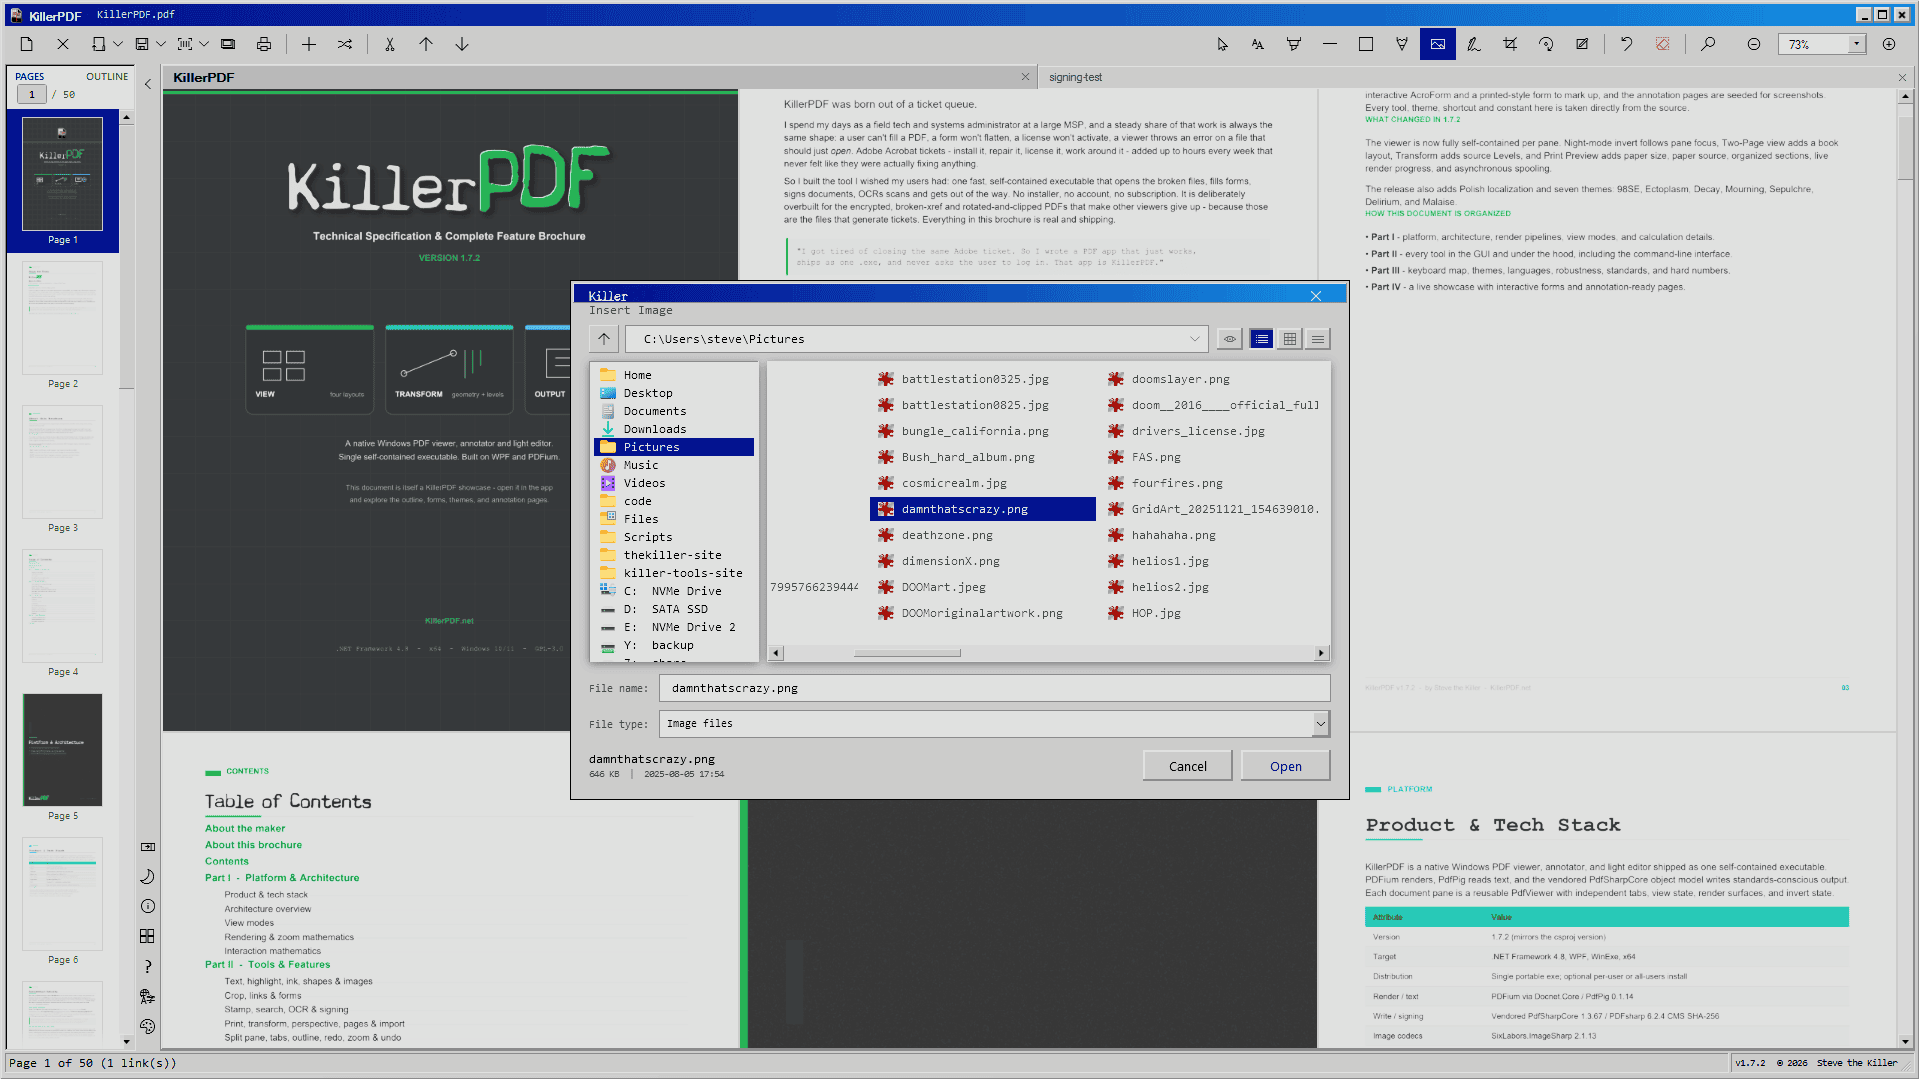Image resolution: width=1919 pixels, height=1079 pixels.
Task: Select the text tool with AA icon
Action: 1258,44
